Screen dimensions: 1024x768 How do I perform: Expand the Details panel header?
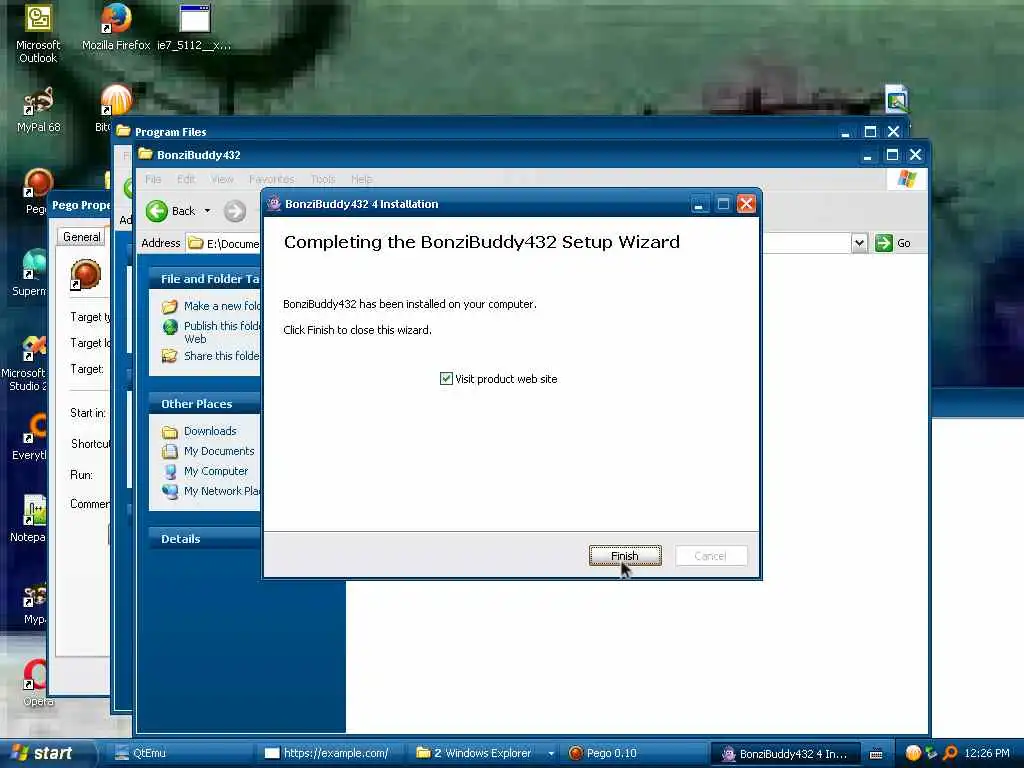tap(205, 539)
